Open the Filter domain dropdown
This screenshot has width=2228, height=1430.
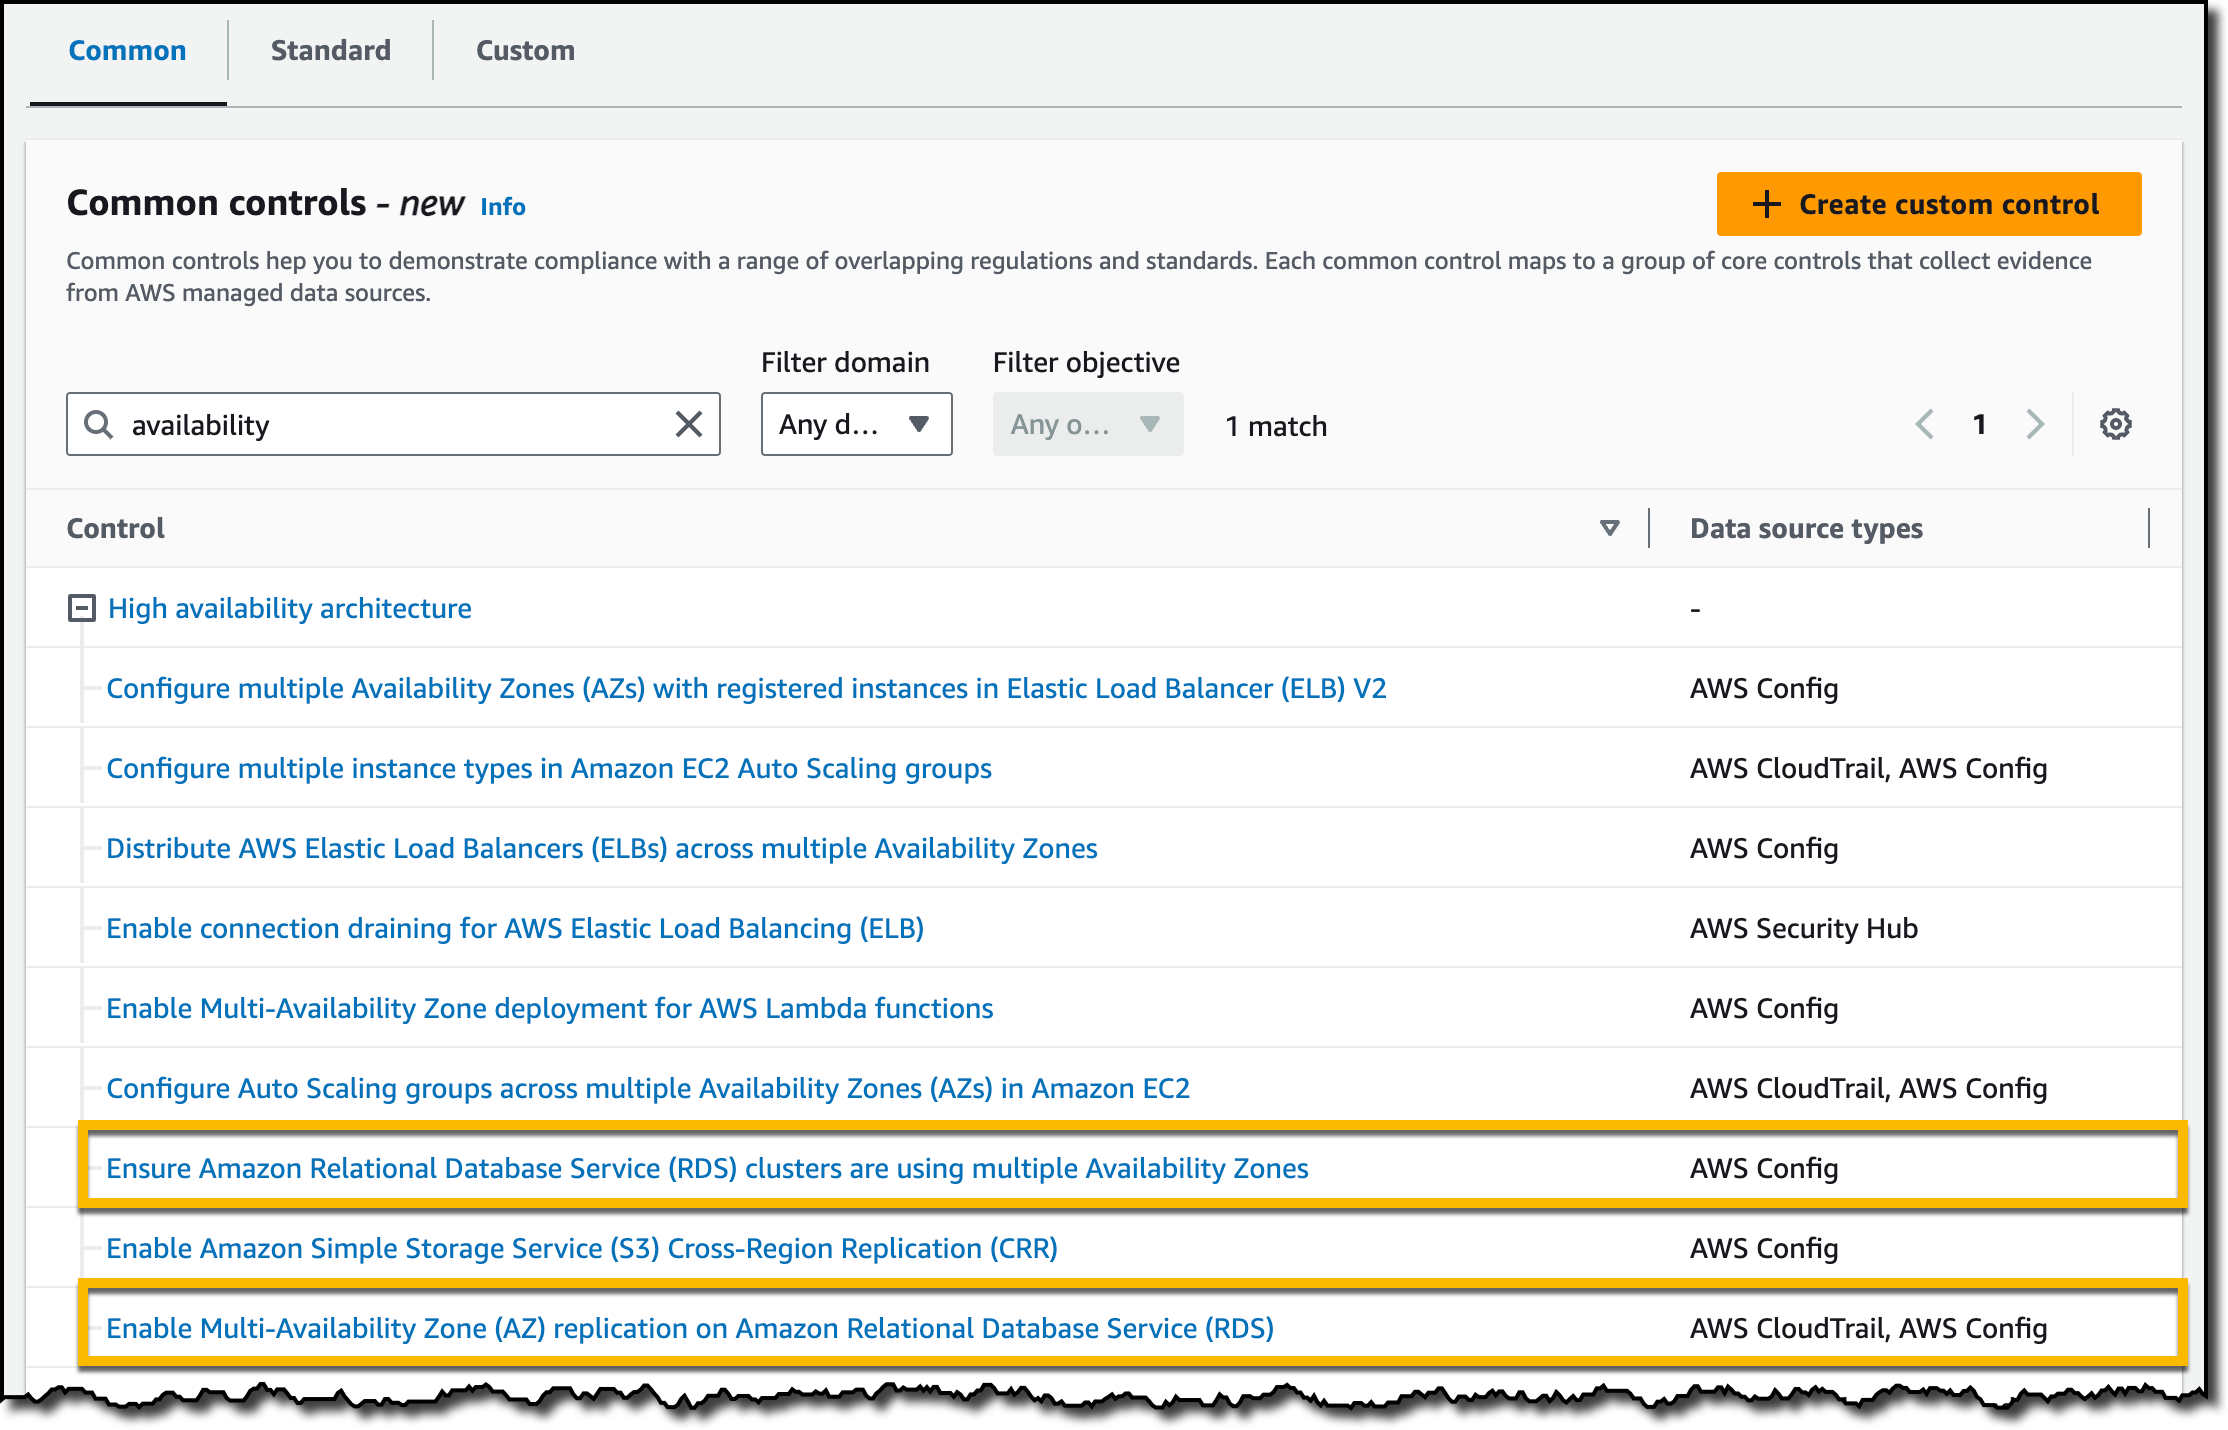pyautogui.click(x=856, y=424)
